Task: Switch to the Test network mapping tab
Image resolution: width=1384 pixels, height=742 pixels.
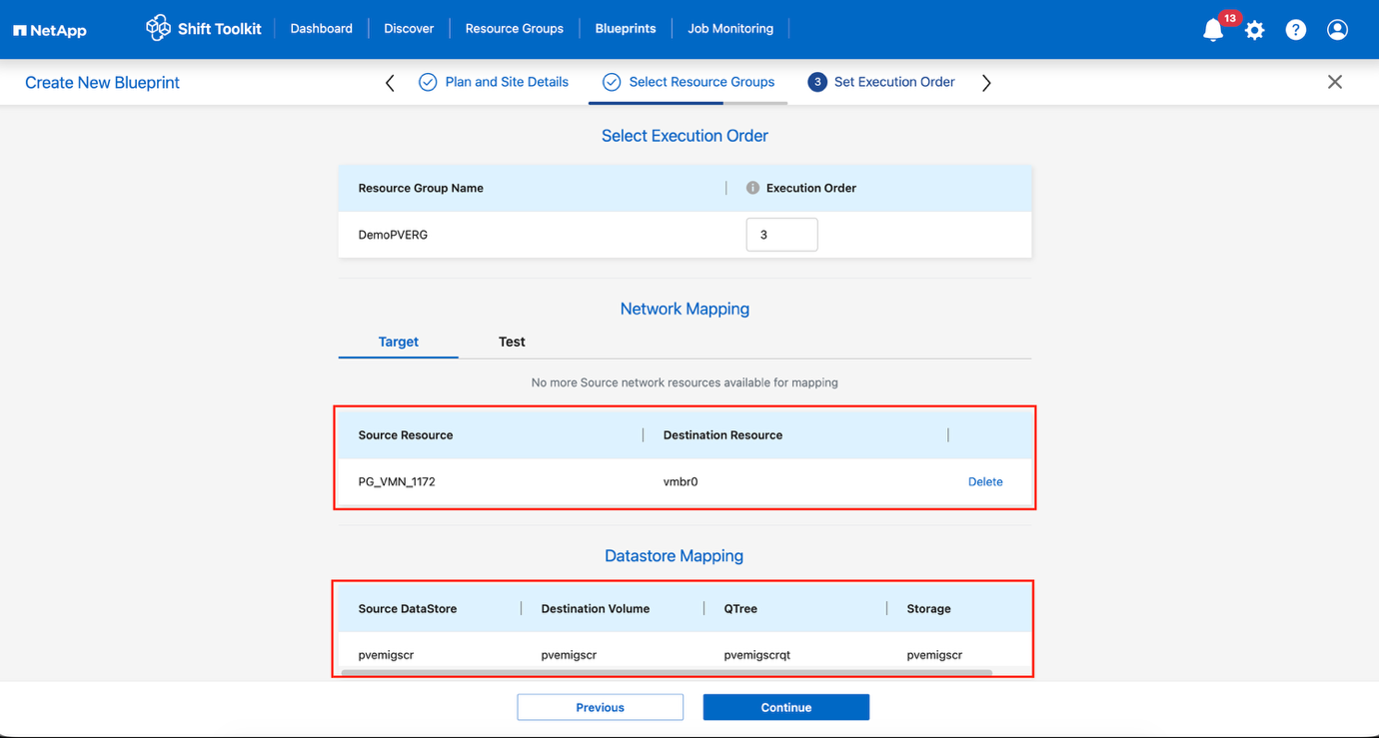Action: [511, 342]
